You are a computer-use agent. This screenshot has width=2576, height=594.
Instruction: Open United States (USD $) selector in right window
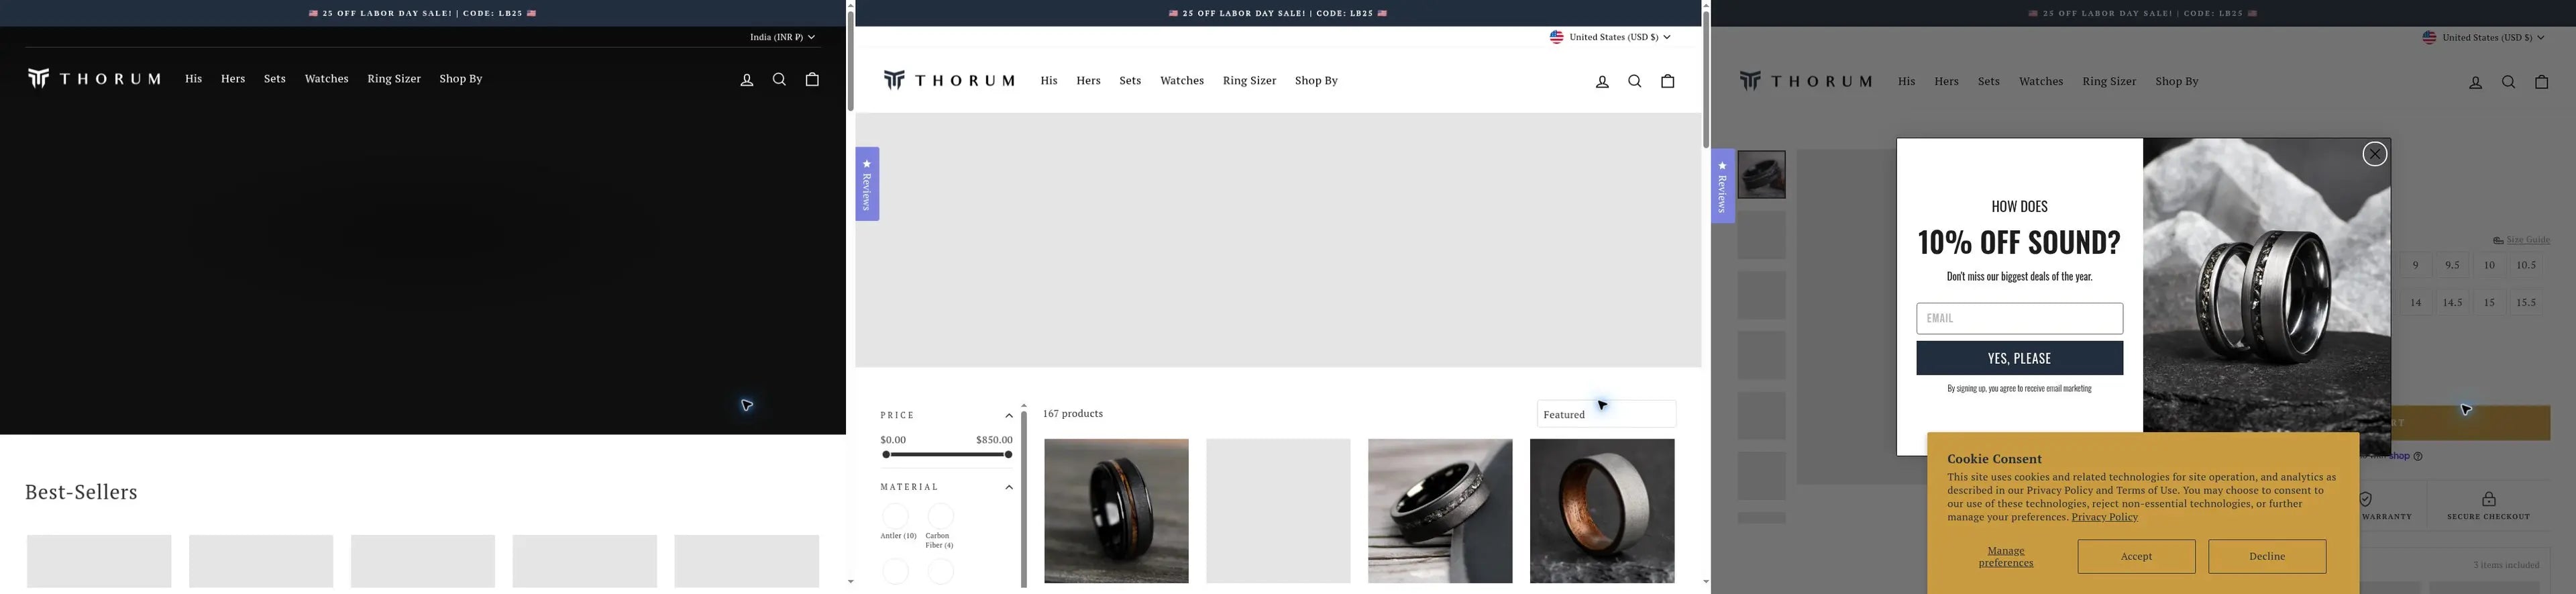2483,38
